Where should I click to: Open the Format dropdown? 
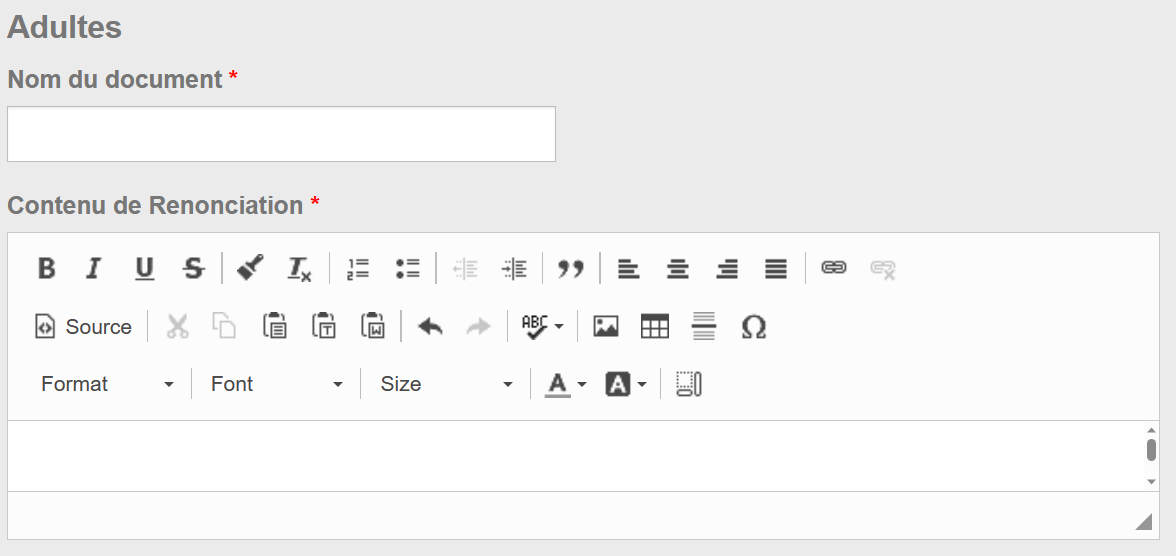[107, 384]
